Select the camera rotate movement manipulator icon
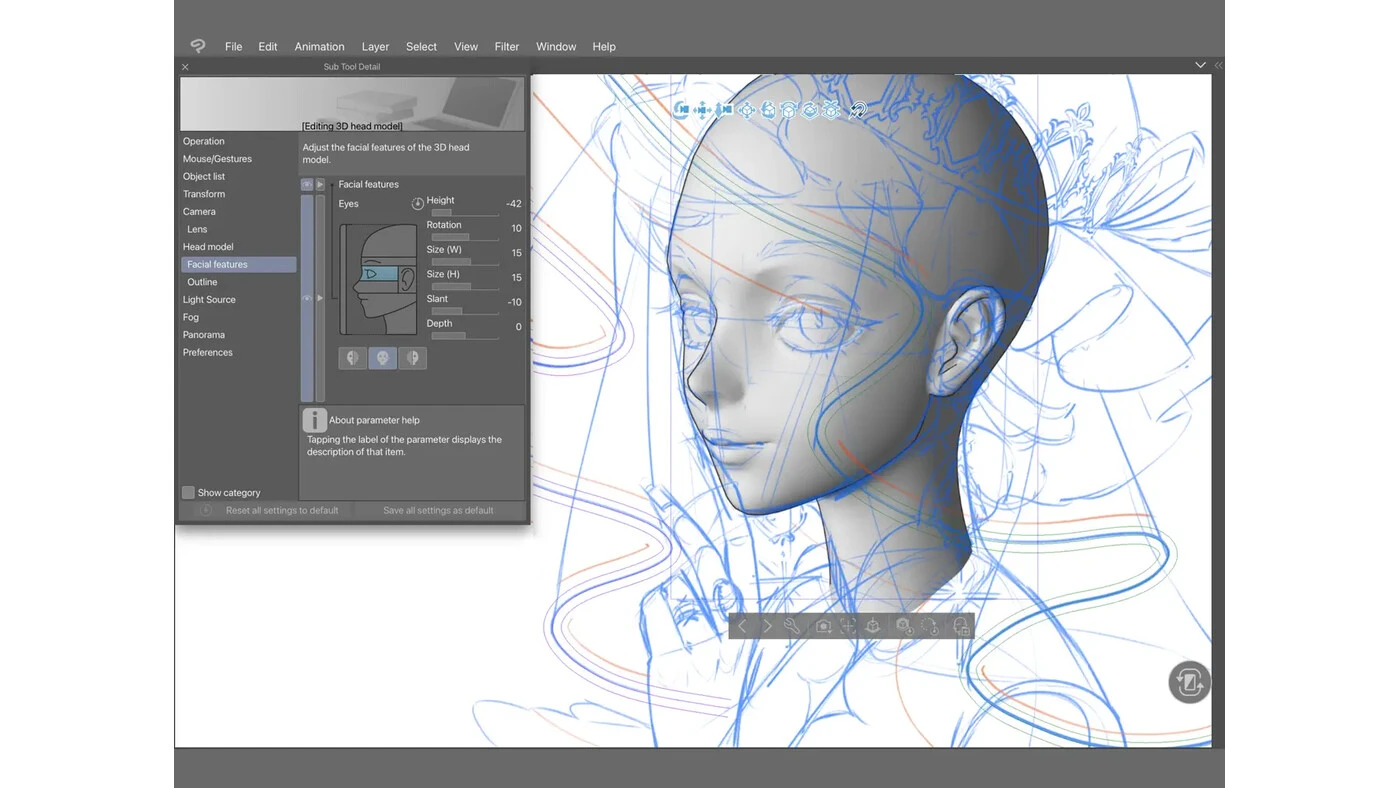The width and height of the screenshot is (1400, 788). pos(681,110)
